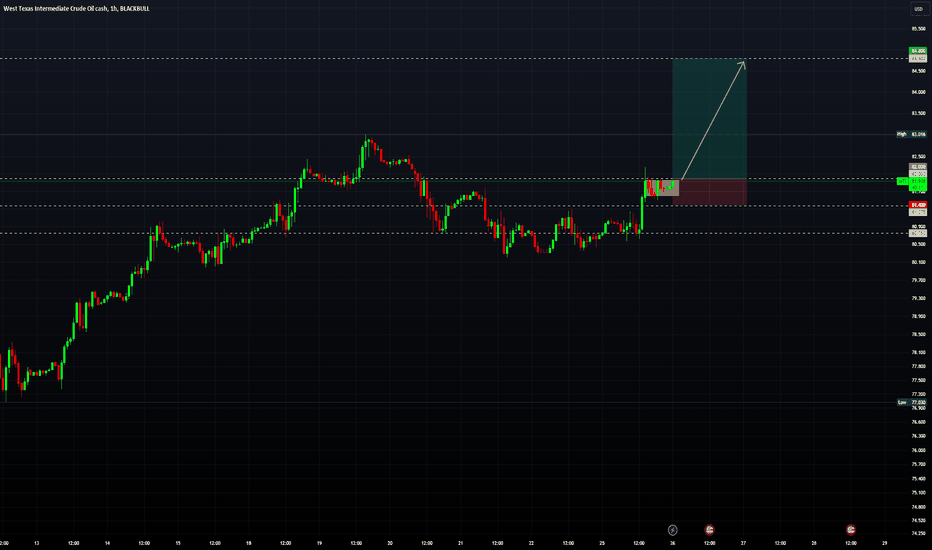The image size is (932, 550).
Task: Select the red stop-loss zone of long position
Action: 709,192
